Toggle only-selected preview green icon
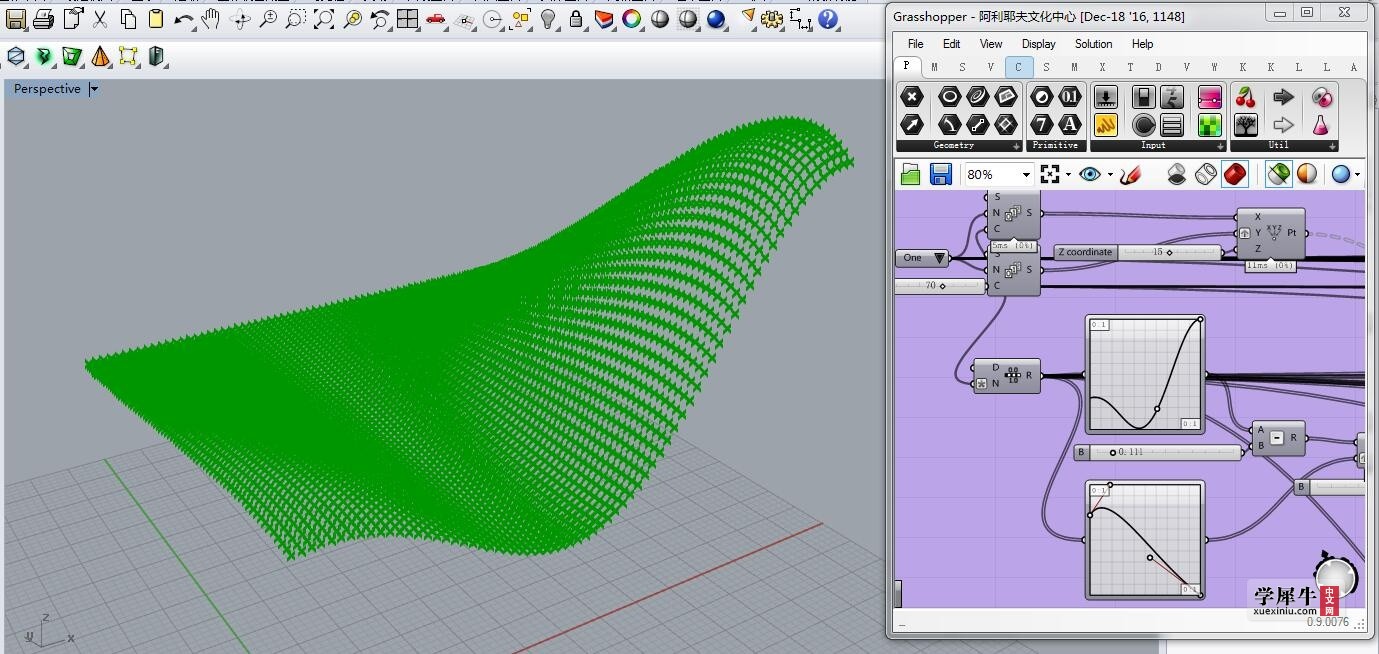1379x654 pixels. (1278, 174)
